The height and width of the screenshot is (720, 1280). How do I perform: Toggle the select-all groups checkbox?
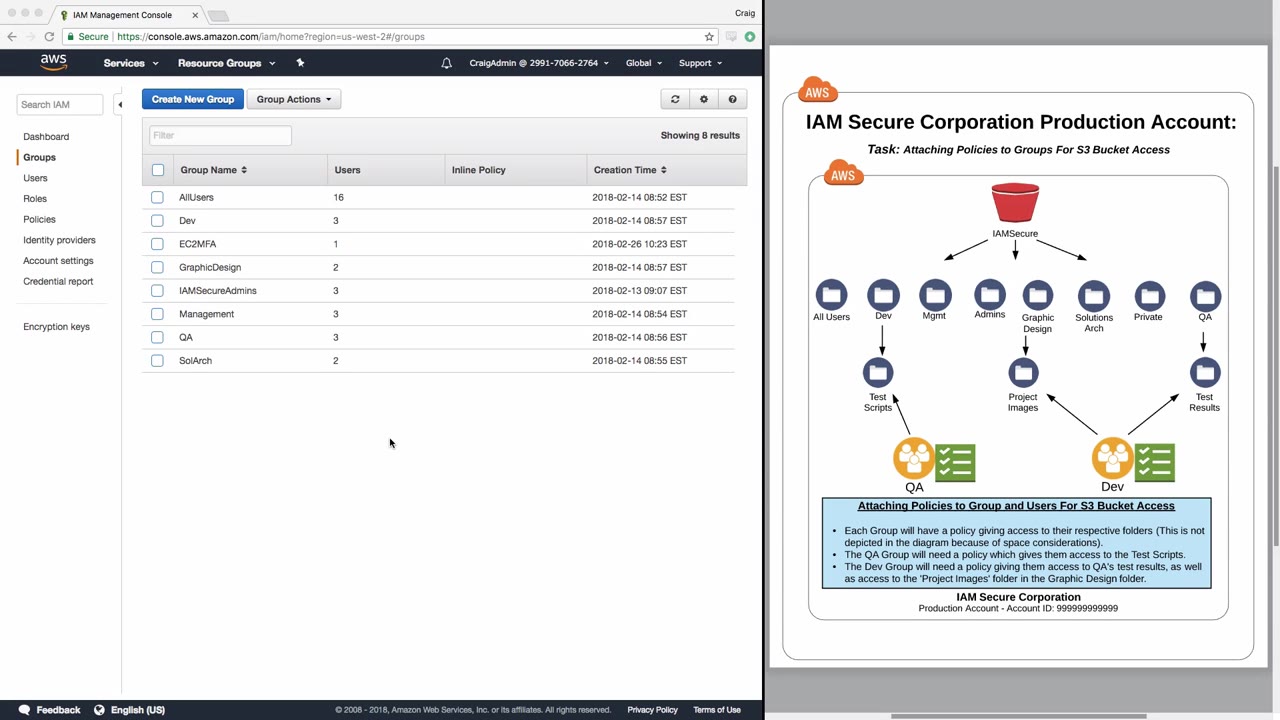[x=158, y=170]
